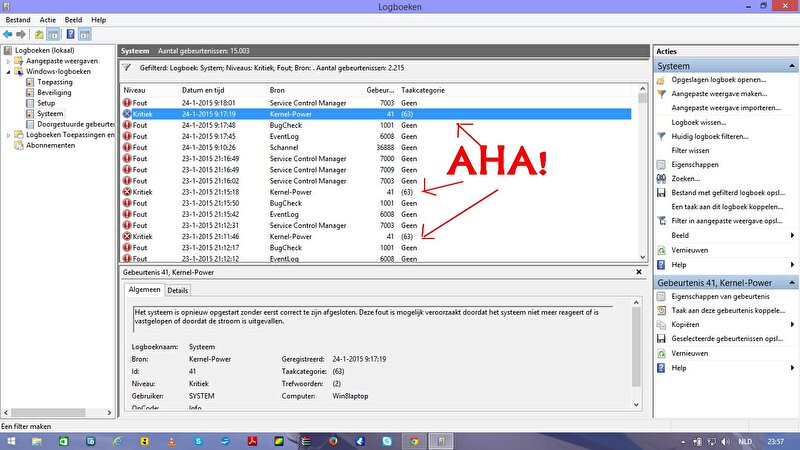Image resolution: width=800 pixels, height=450 pixels.
Task: Collapse the 'Windows-logboeken' tree node
Action: pos(9,71)
